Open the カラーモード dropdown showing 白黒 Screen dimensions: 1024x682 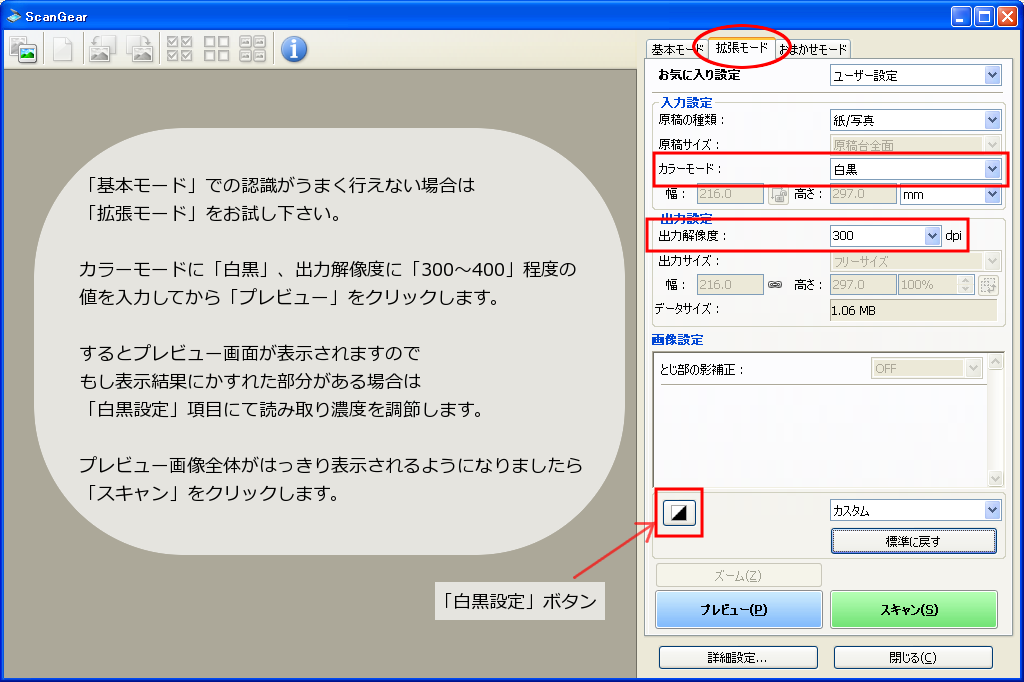(x=915, y=169)
